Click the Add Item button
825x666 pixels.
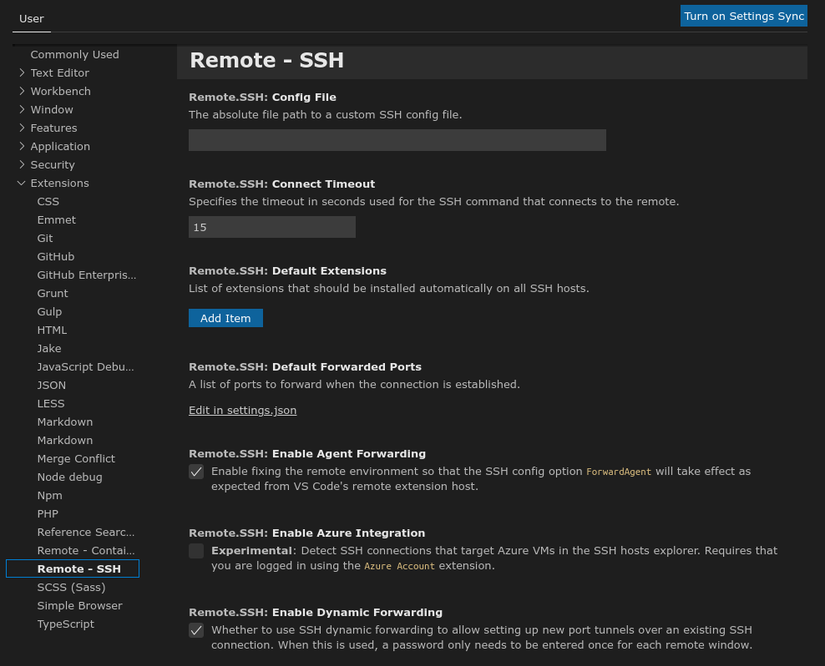(225, 317)
